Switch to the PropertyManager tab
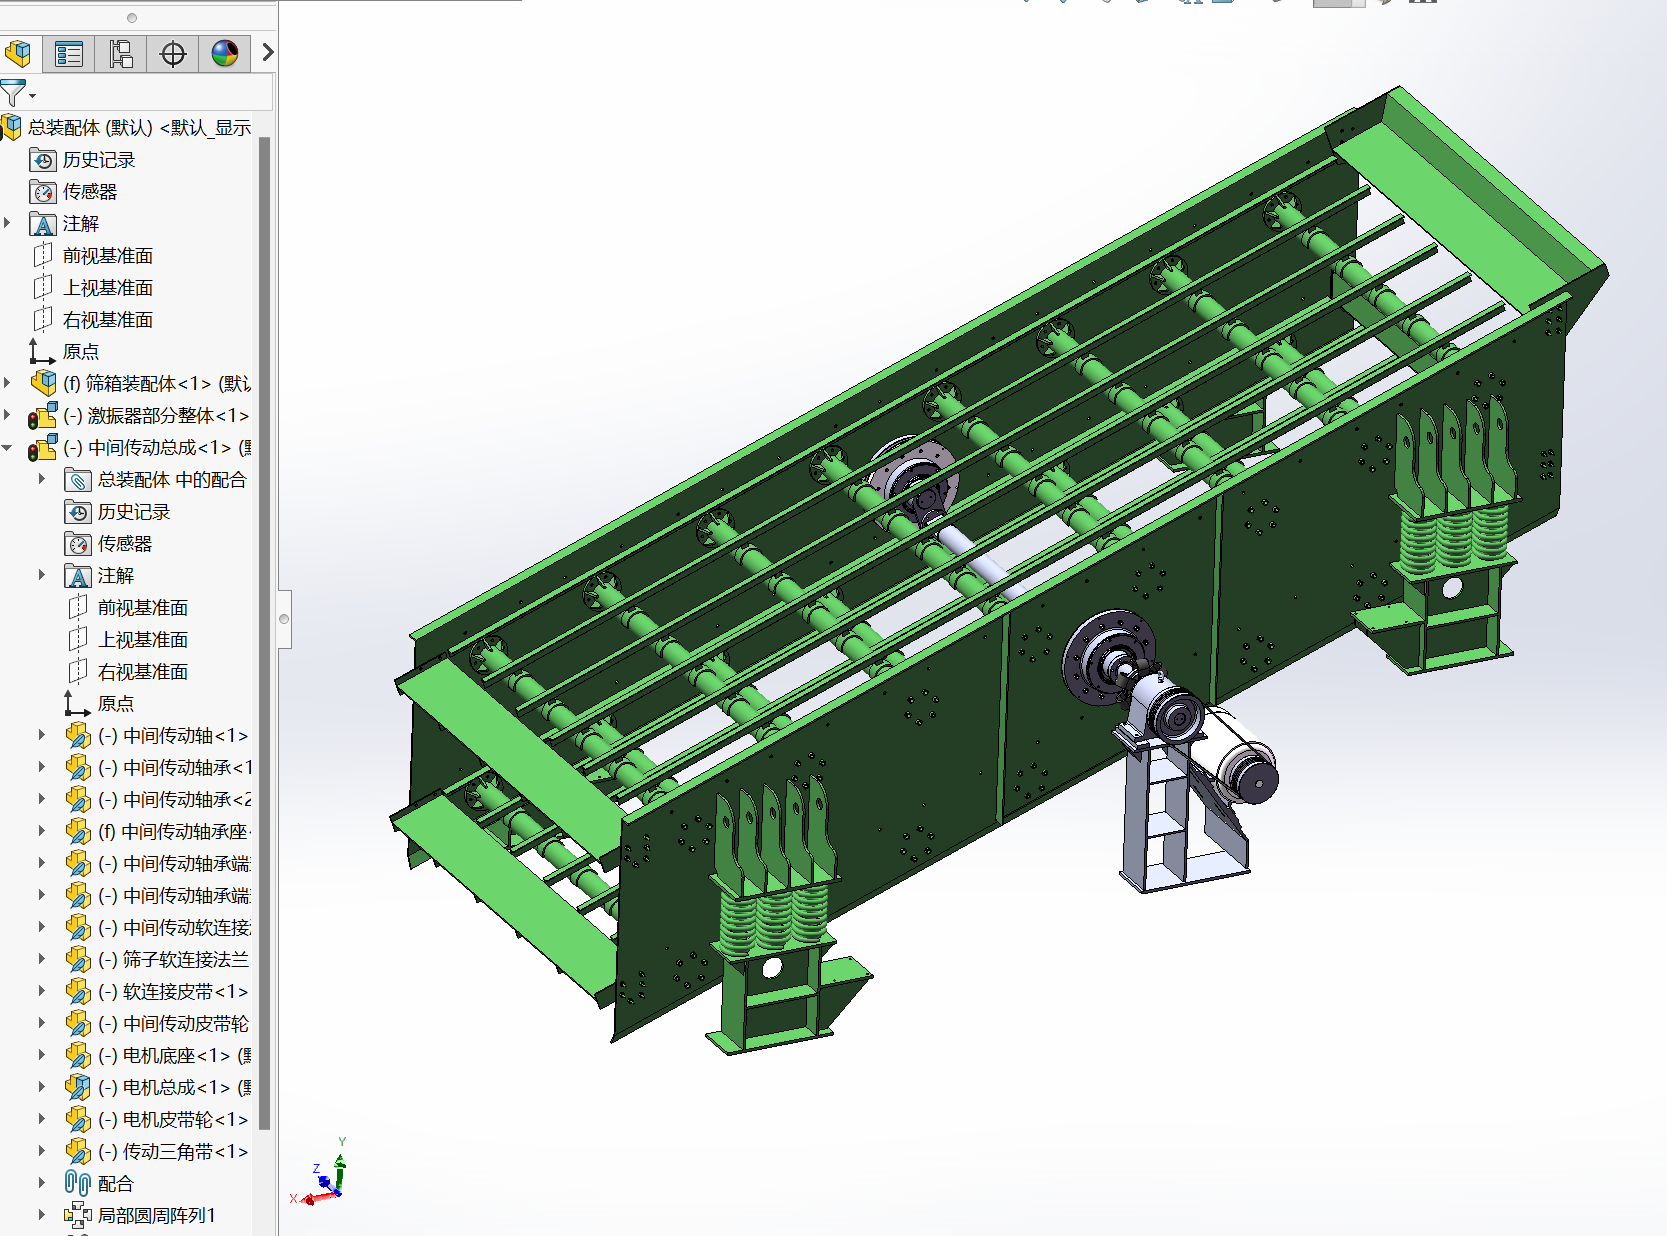This screenshot has width=1667, height=1236. [69, 53]
